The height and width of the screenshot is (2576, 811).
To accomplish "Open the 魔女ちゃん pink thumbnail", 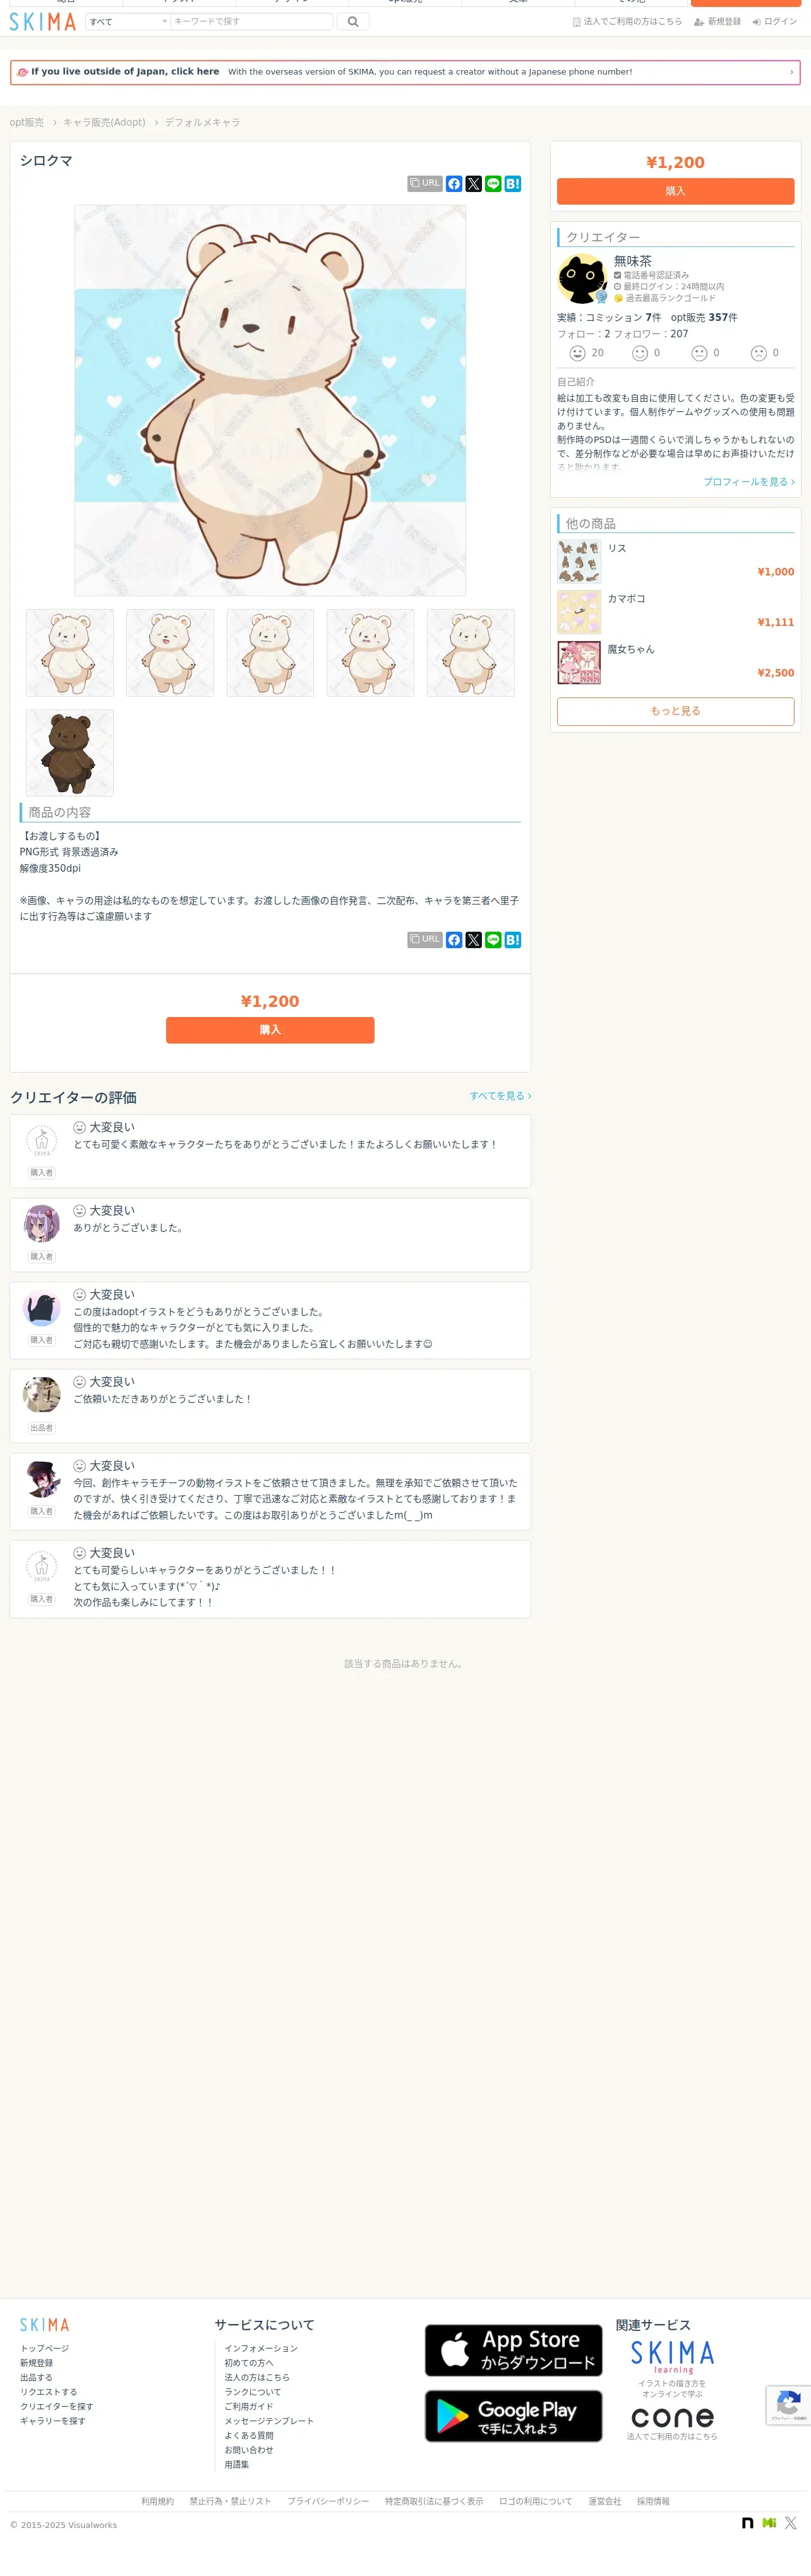I will point(579,663).
